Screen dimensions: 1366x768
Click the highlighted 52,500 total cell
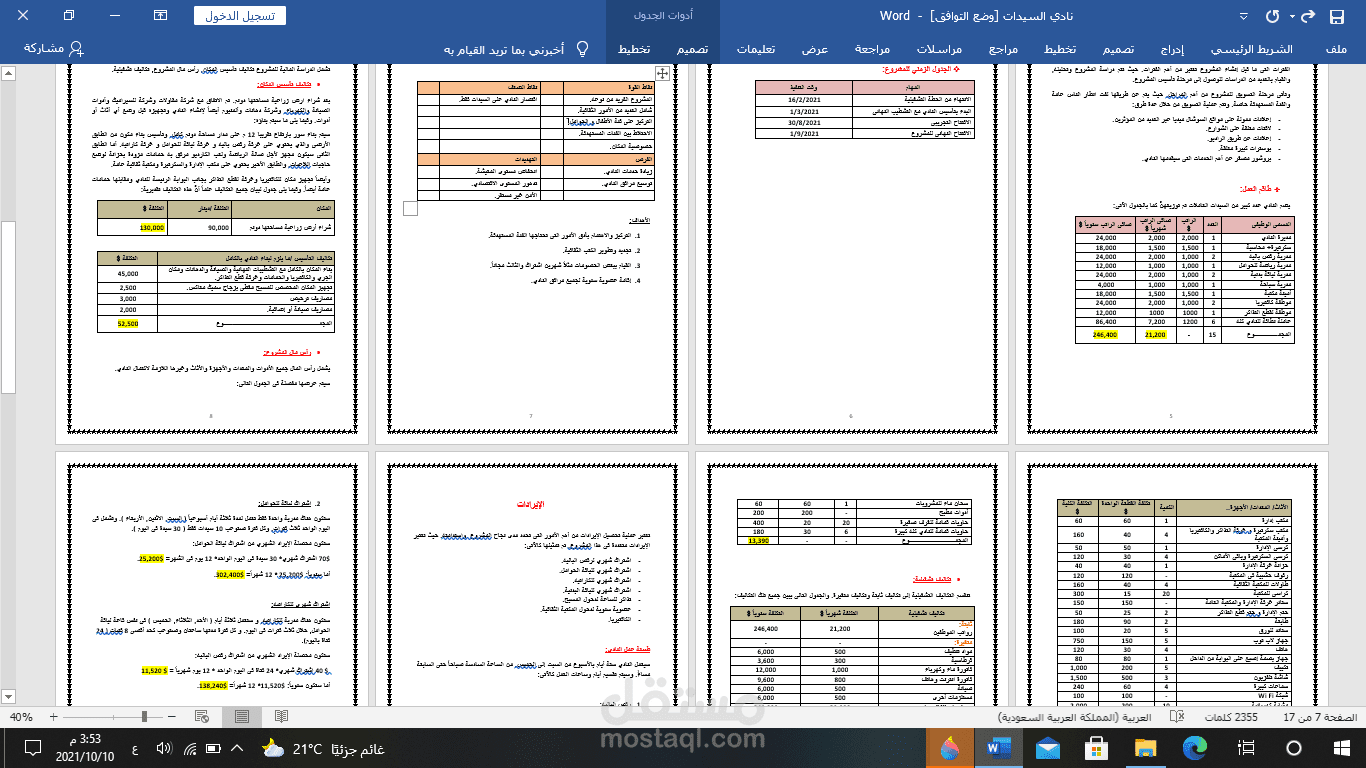tap(128, 324)
